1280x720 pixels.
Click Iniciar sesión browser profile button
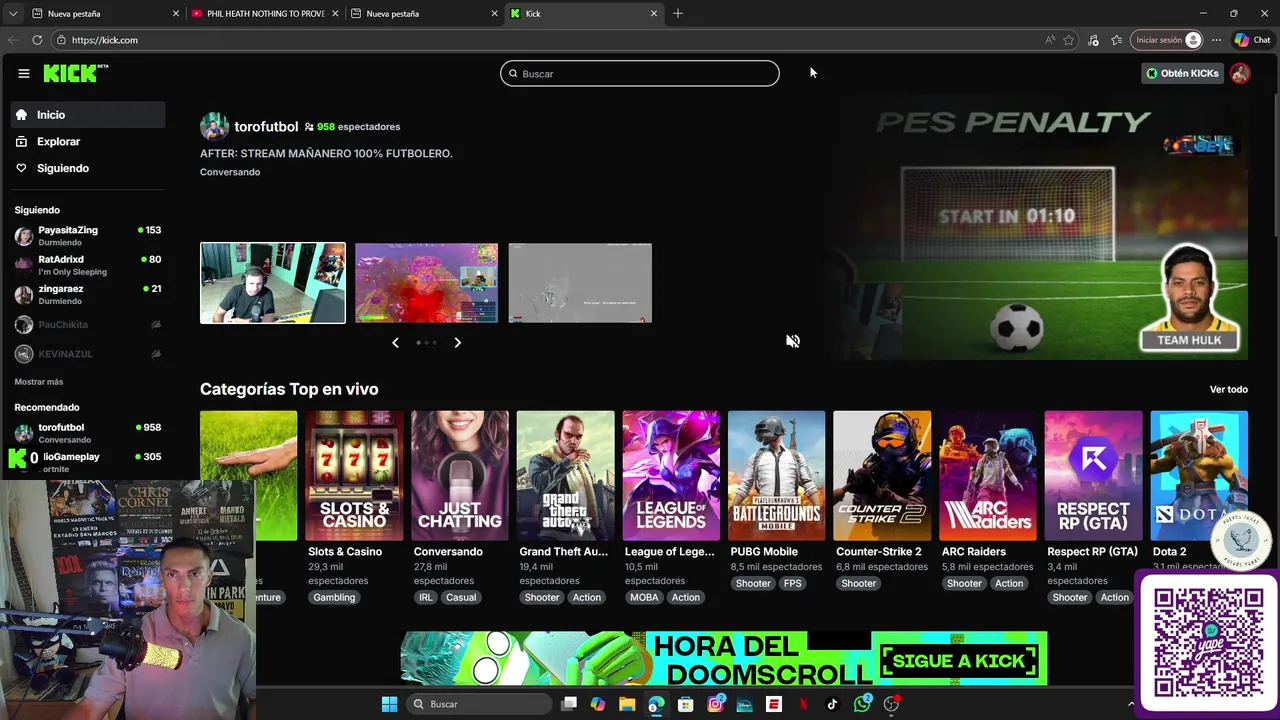[x=1167, y=40]
